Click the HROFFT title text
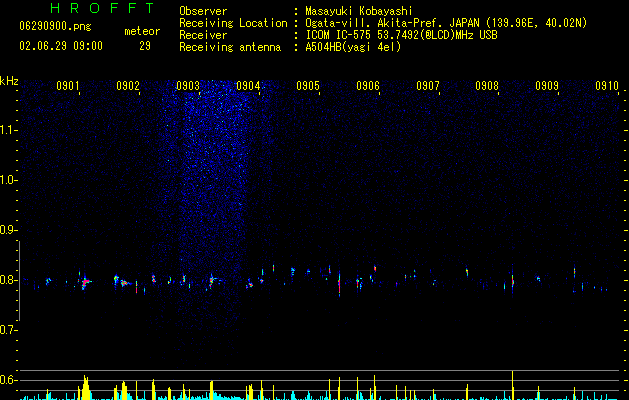Viewport: 629px width, 400px height. [x=103, y=8]
